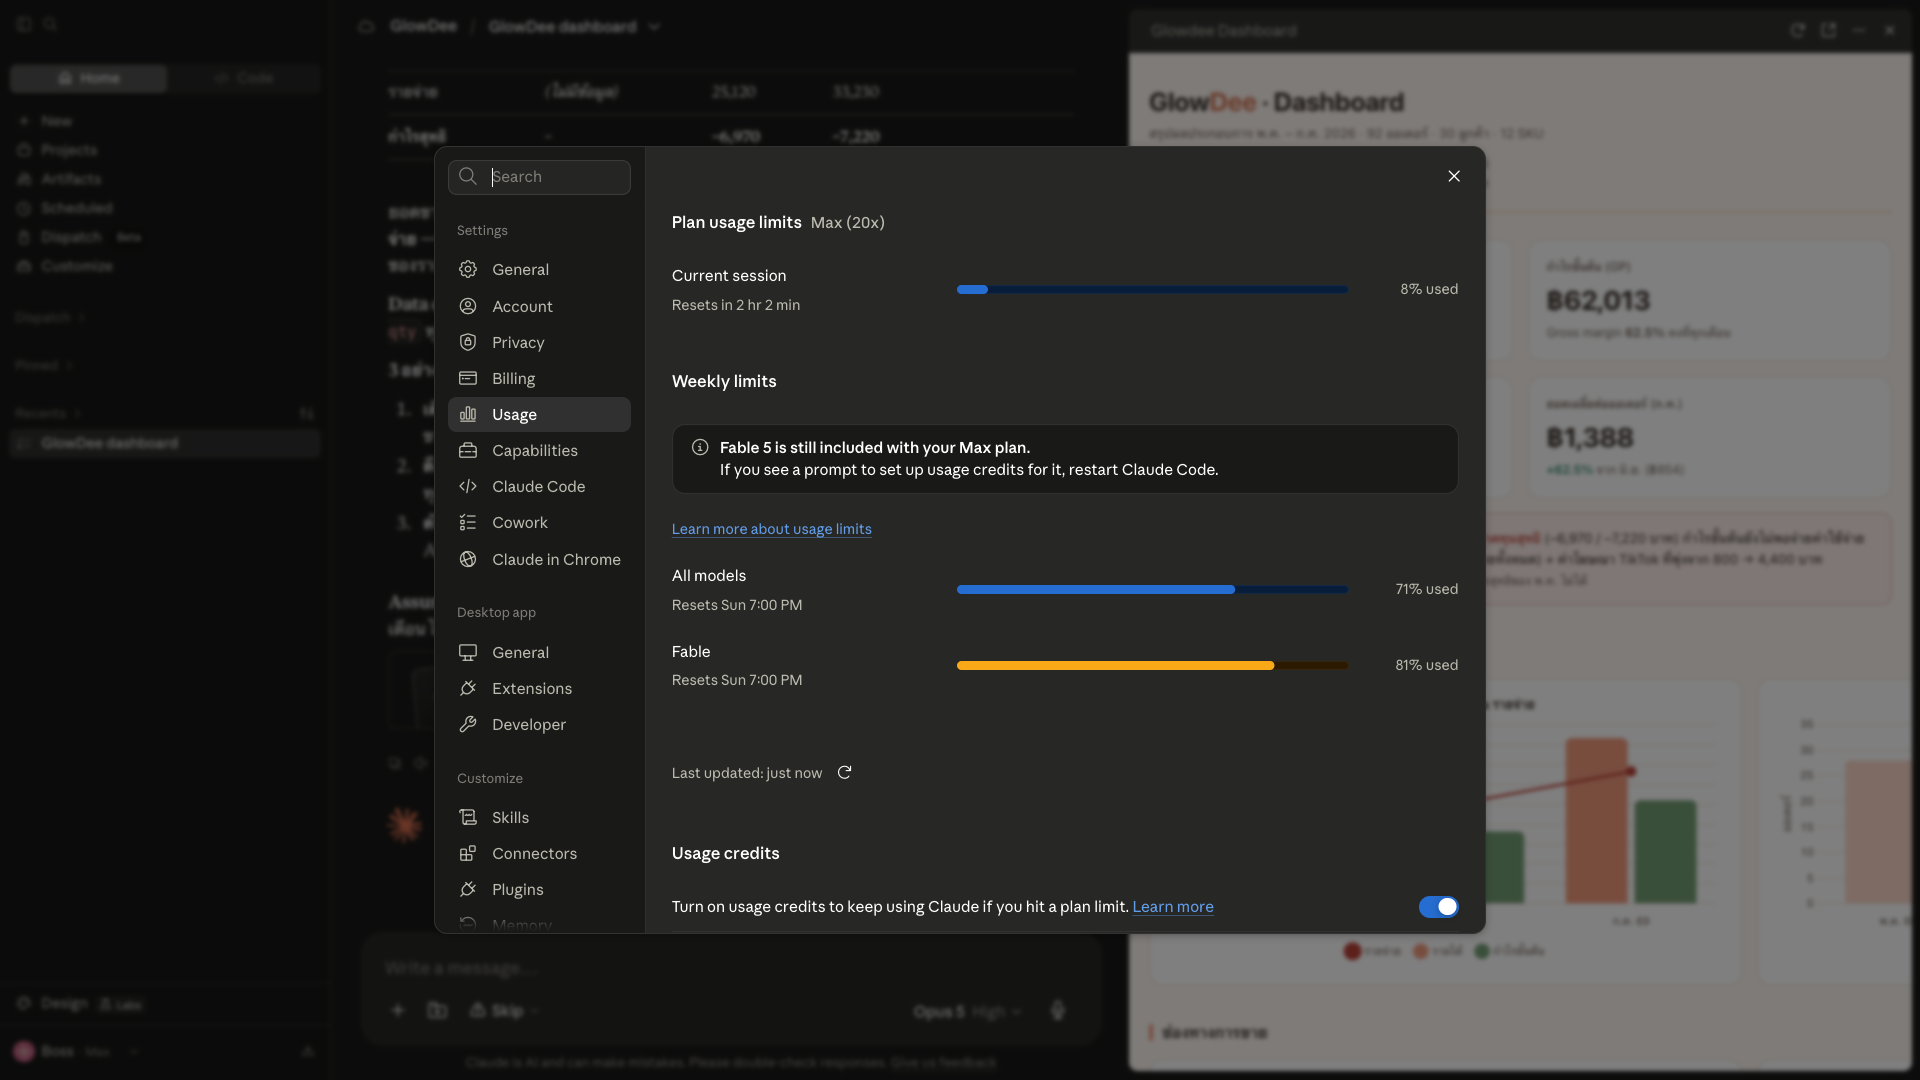The image size is (1920, 1080).
Task: Click All models weekly usage bar
Action: coord(1152,590)
